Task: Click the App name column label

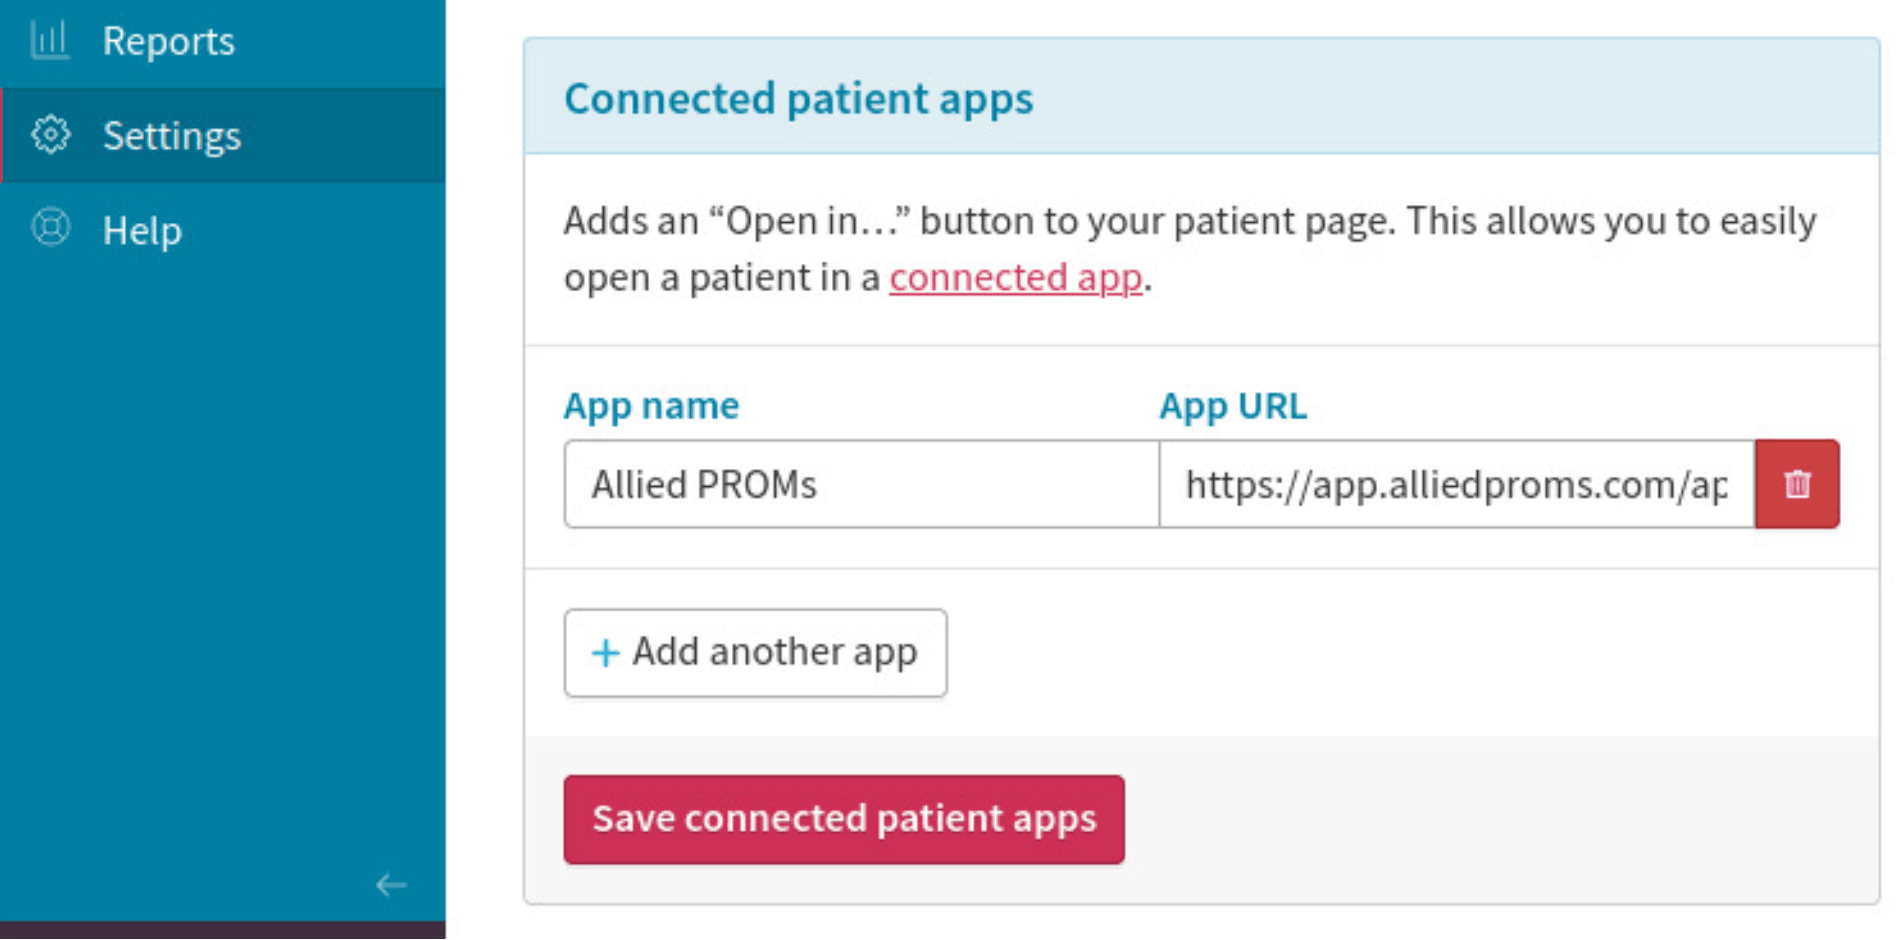Action: (651, 406)
